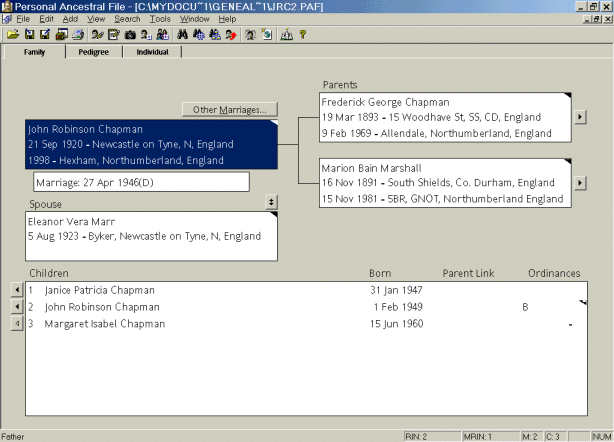
Task: Click the left arrow beside Janice Patricia Chapman
Action: [16, 290]
